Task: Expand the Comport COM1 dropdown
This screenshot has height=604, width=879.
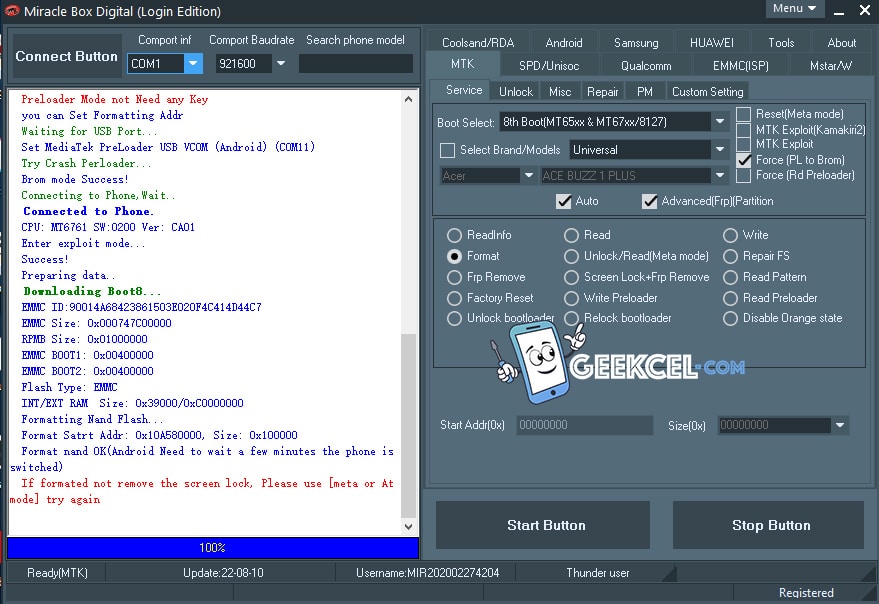Action: [193, 64]
